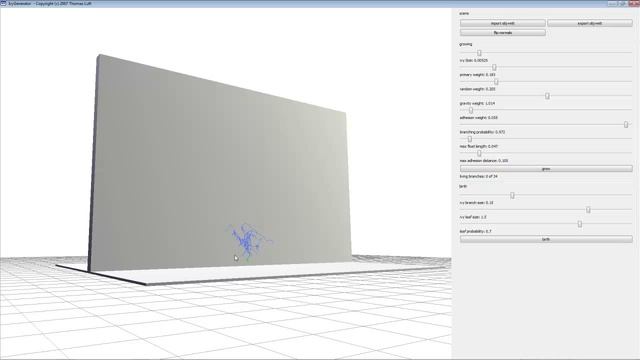Click the gravity weight slider handle

[547, 96]
